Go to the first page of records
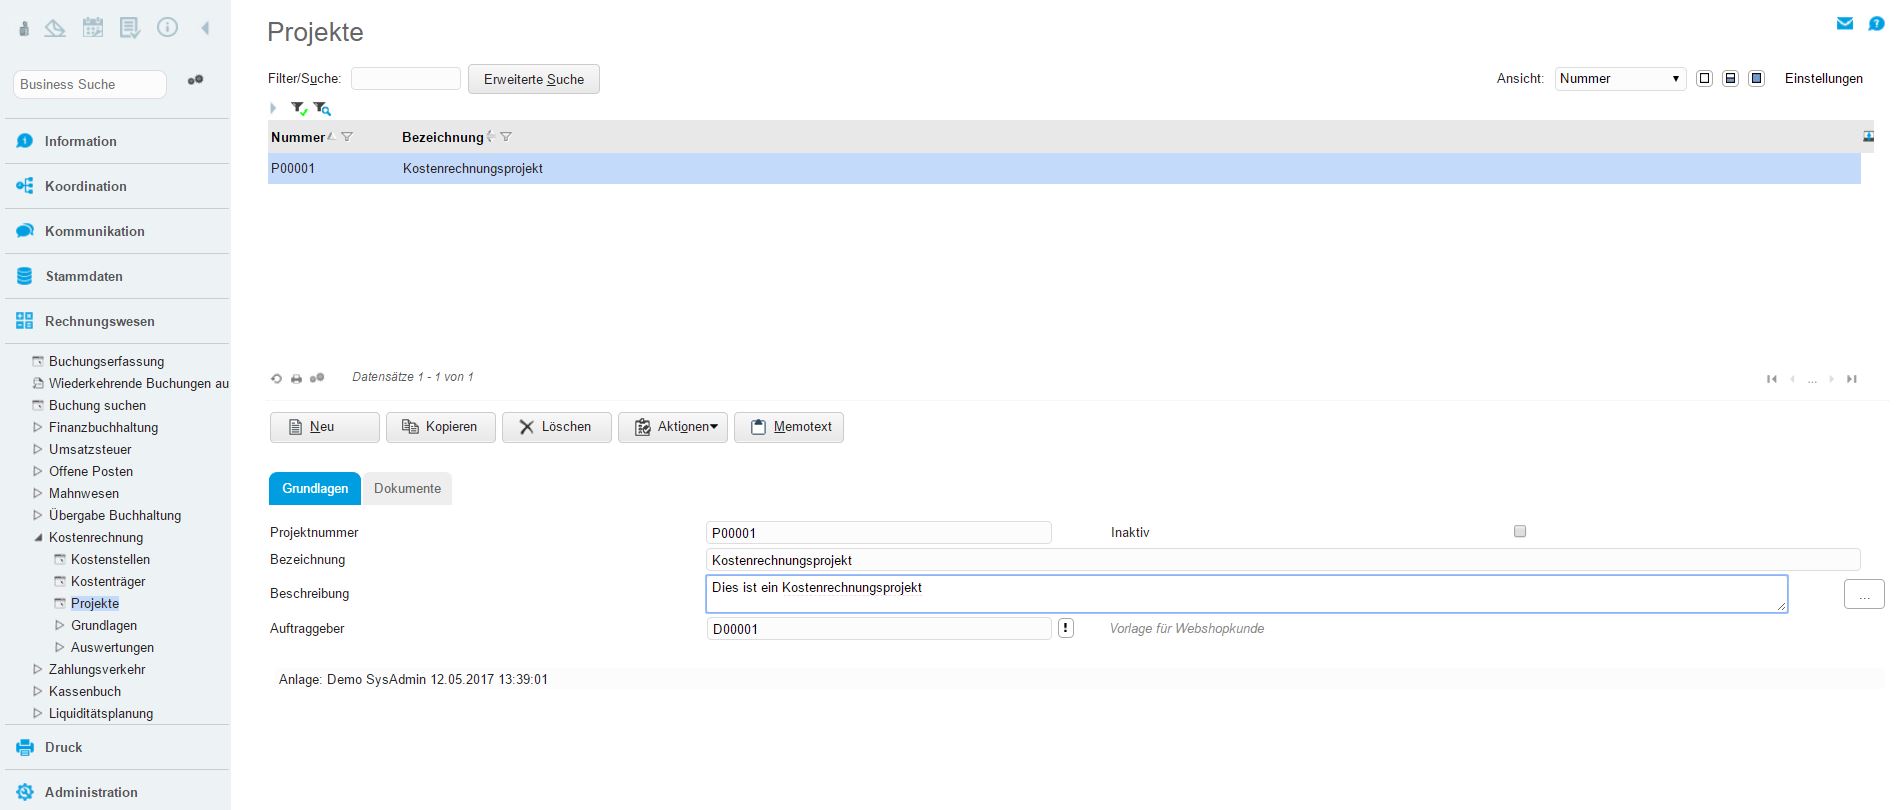1896x810 pixels. [x=1772, y=379]
